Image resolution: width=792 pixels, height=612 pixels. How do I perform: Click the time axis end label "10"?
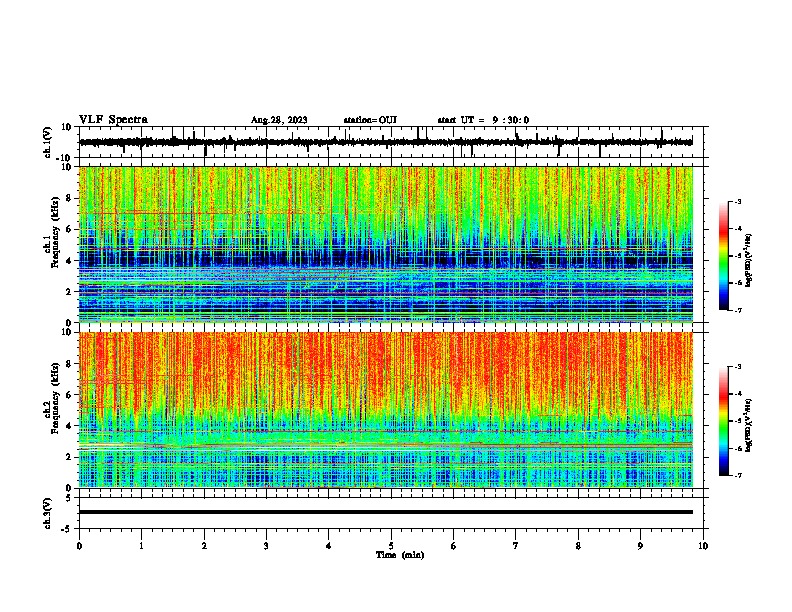coord(703,546)
